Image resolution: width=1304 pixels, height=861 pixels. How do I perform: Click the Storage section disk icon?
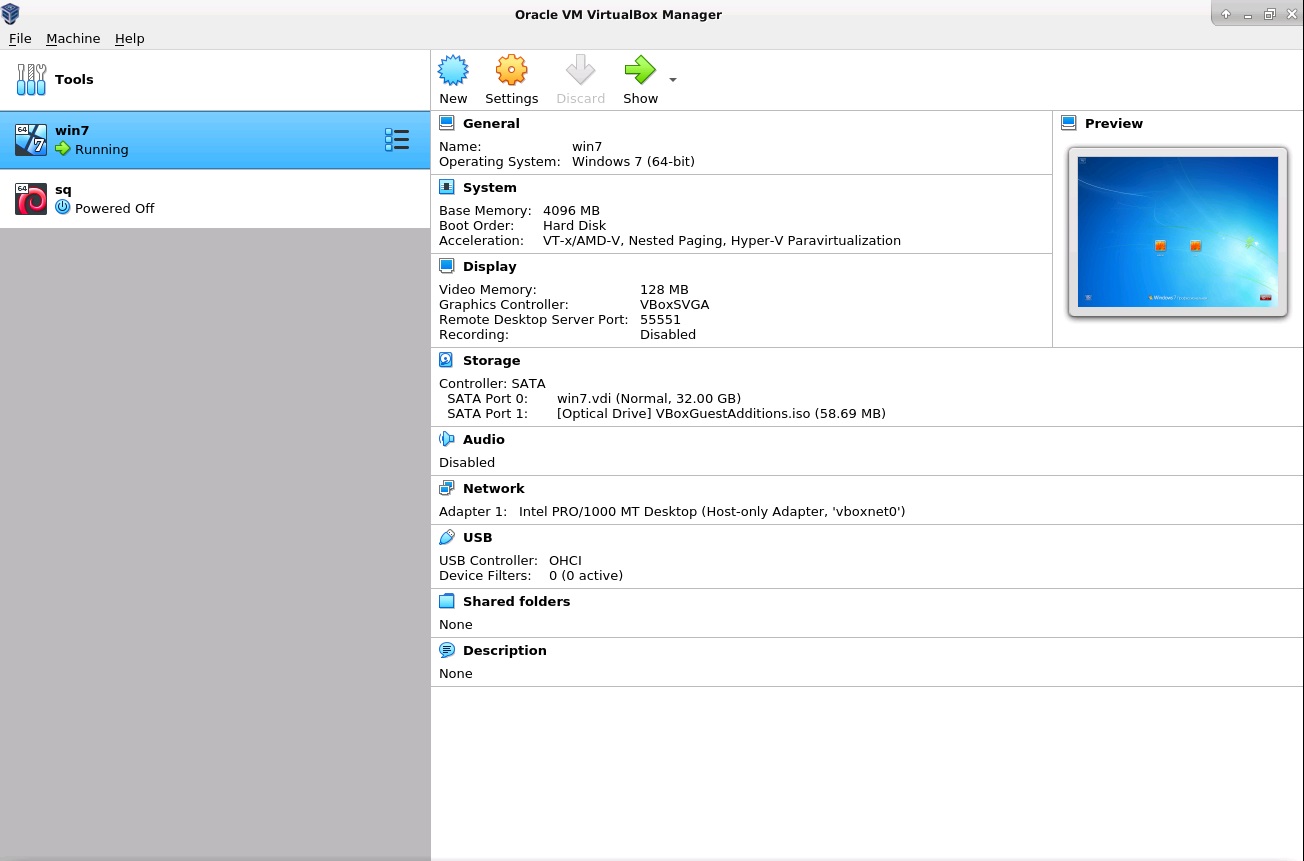(x=447, y=360)
